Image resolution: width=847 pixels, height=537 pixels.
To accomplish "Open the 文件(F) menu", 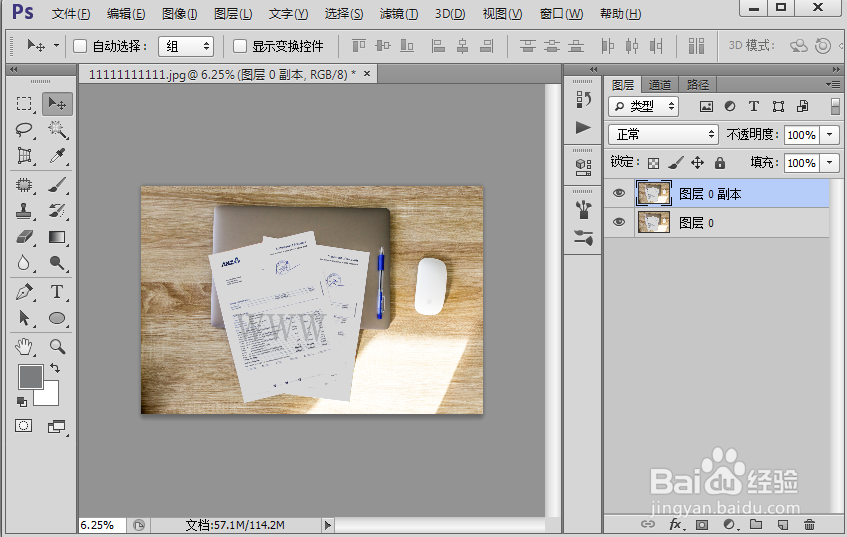I will [71, 14].
